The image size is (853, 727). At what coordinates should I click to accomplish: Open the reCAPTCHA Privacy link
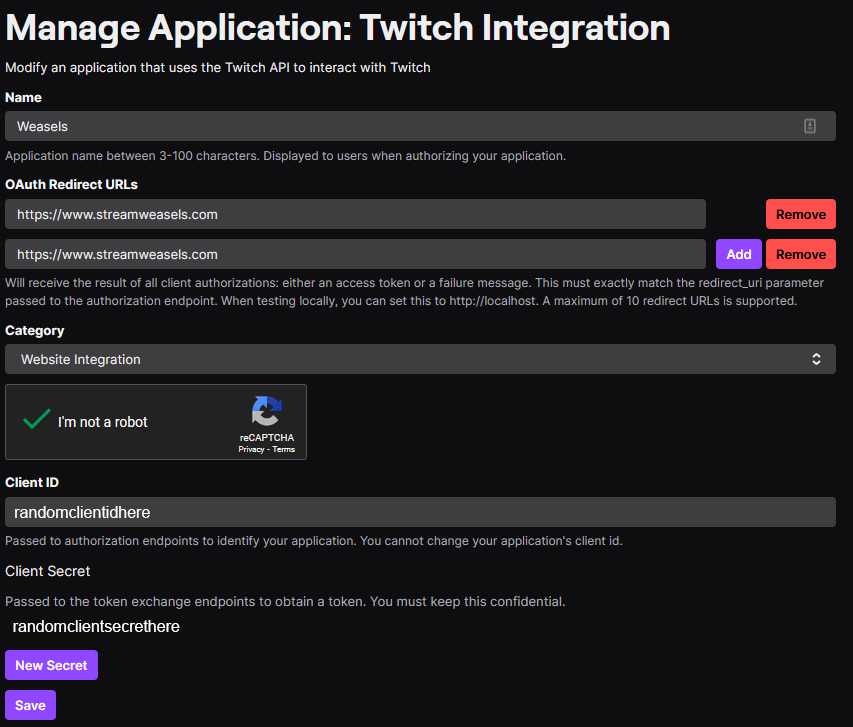pos(251,449)
